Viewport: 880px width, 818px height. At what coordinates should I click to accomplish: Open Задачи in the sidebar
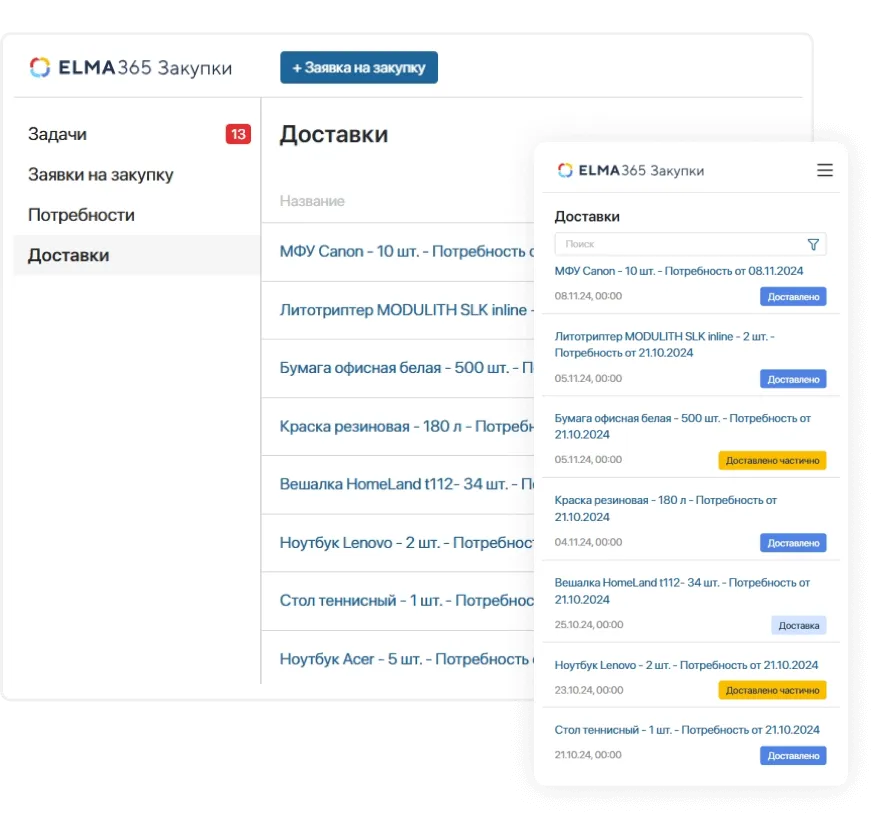[x=58, y=134]
